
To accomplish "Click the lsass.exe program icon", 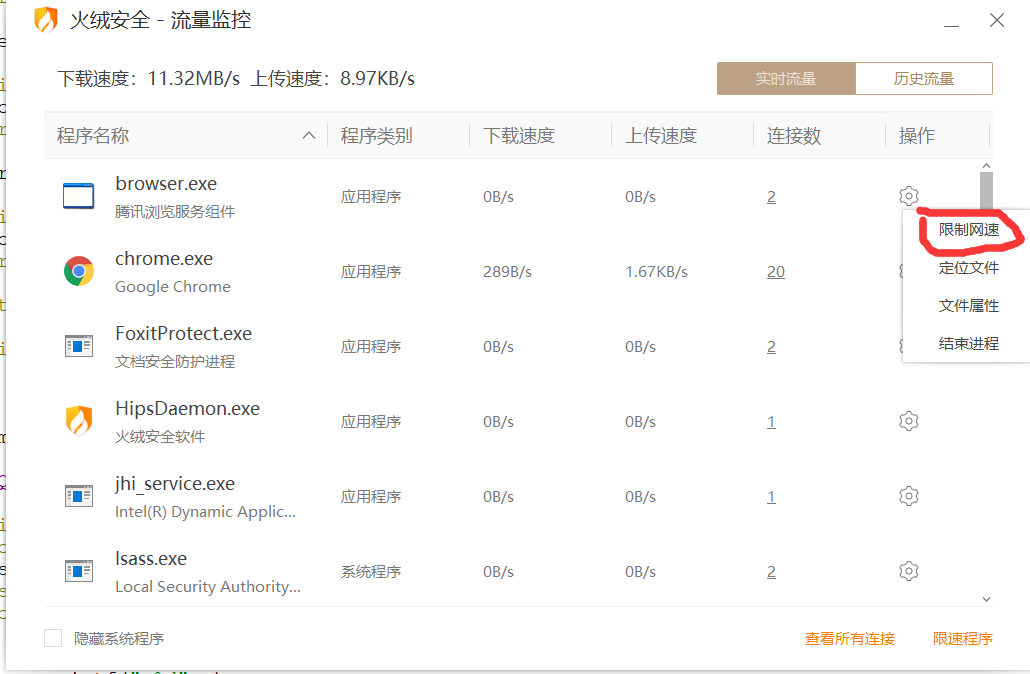I will [78, 570].
